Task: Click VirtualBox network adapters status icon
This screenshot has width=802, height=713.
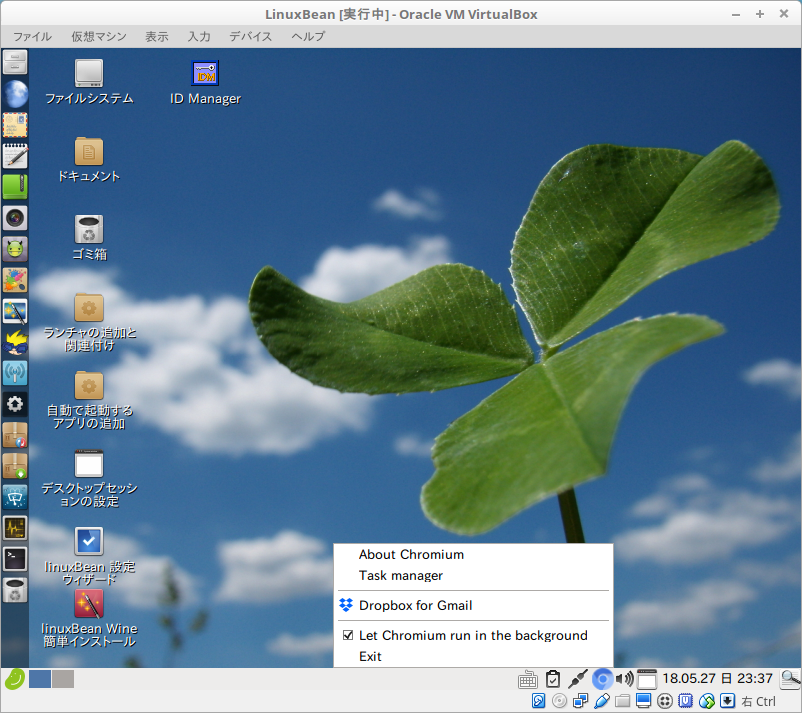Action: [x=581, y=701]
